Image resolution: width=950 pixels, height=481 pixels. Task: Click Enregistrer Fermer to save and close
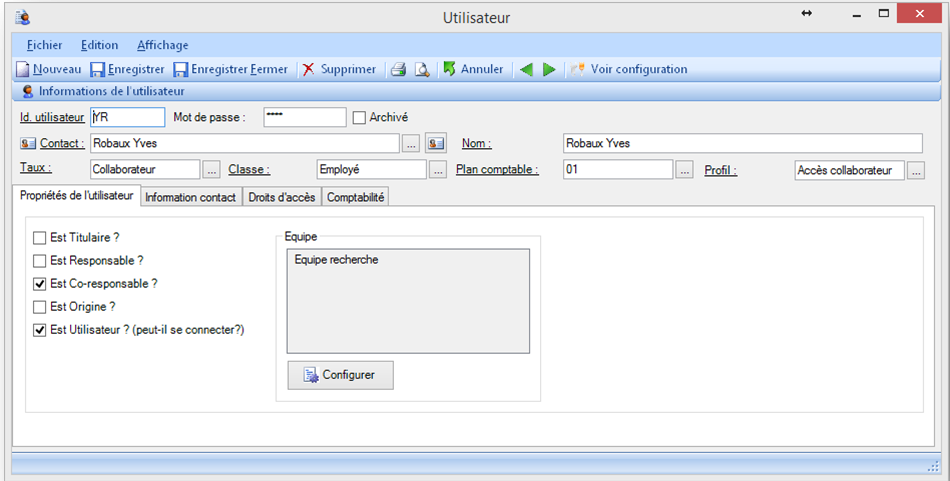coord(230,70)
